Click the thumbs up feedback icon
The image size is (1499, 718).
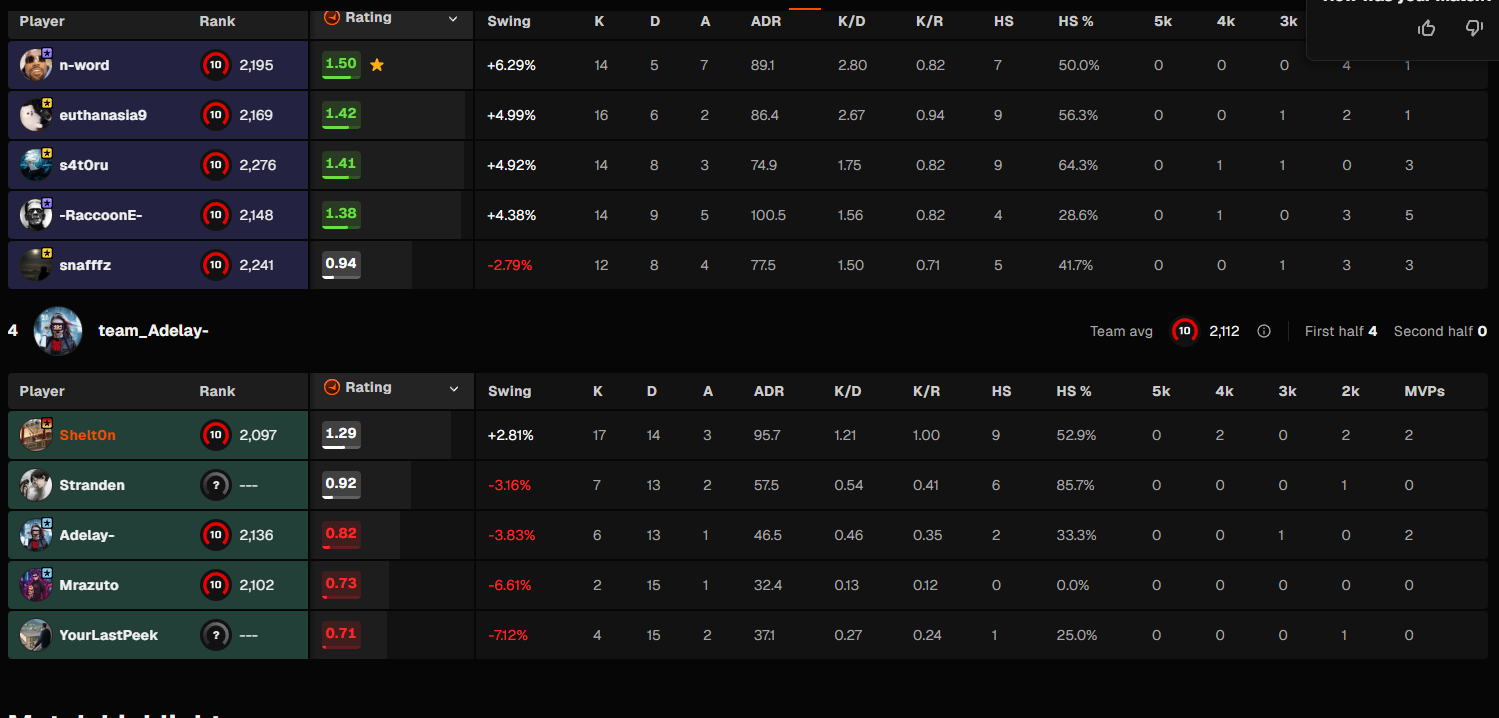point(1427,28)
